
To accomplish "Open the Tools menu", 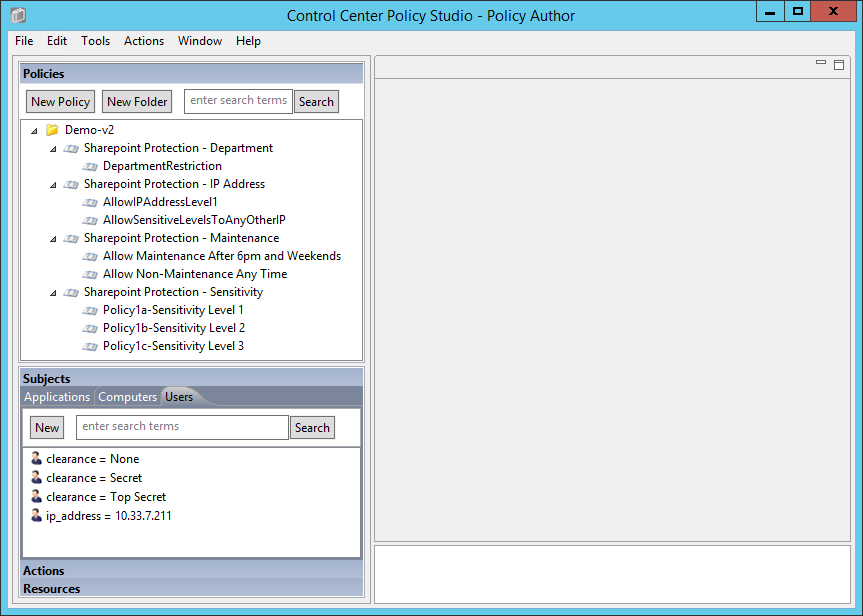I will click(95, 41).
